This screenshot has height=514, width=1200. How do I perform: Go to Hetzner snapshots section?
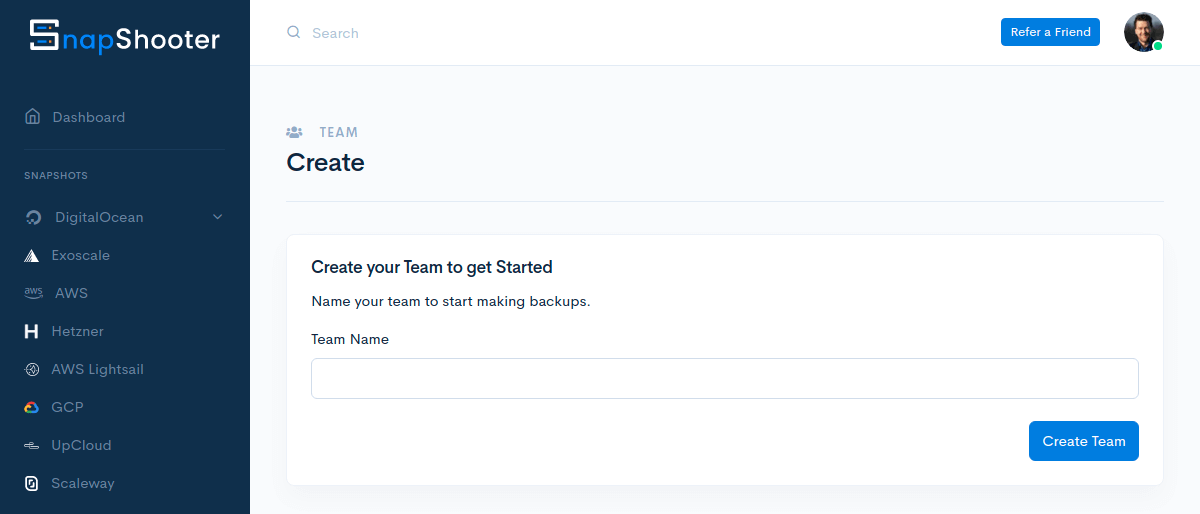point(77,331)
